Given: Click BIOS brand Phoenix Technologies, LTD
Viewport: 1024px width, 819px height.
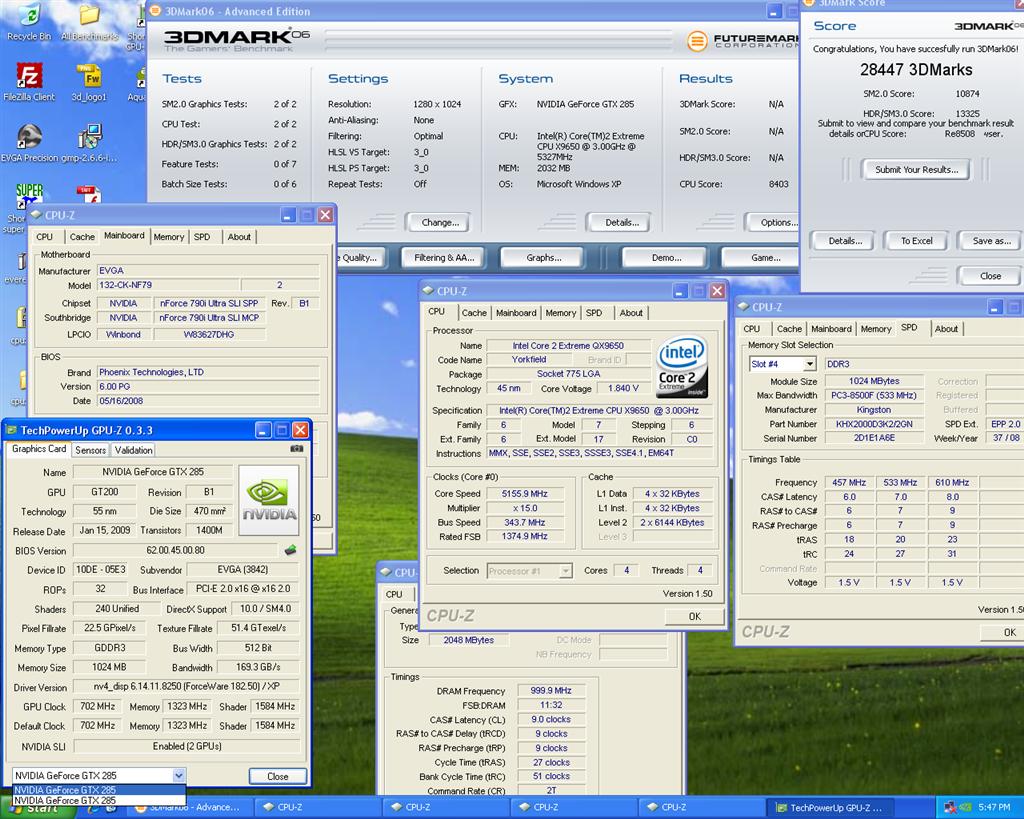Looking at the screenshot, I should [208, 372].
